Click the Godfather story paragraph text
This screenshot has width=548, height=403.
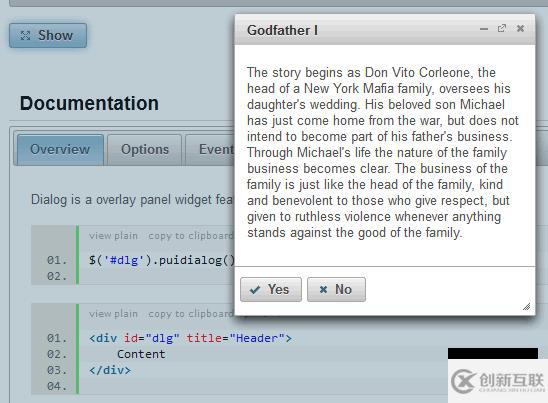383,152
